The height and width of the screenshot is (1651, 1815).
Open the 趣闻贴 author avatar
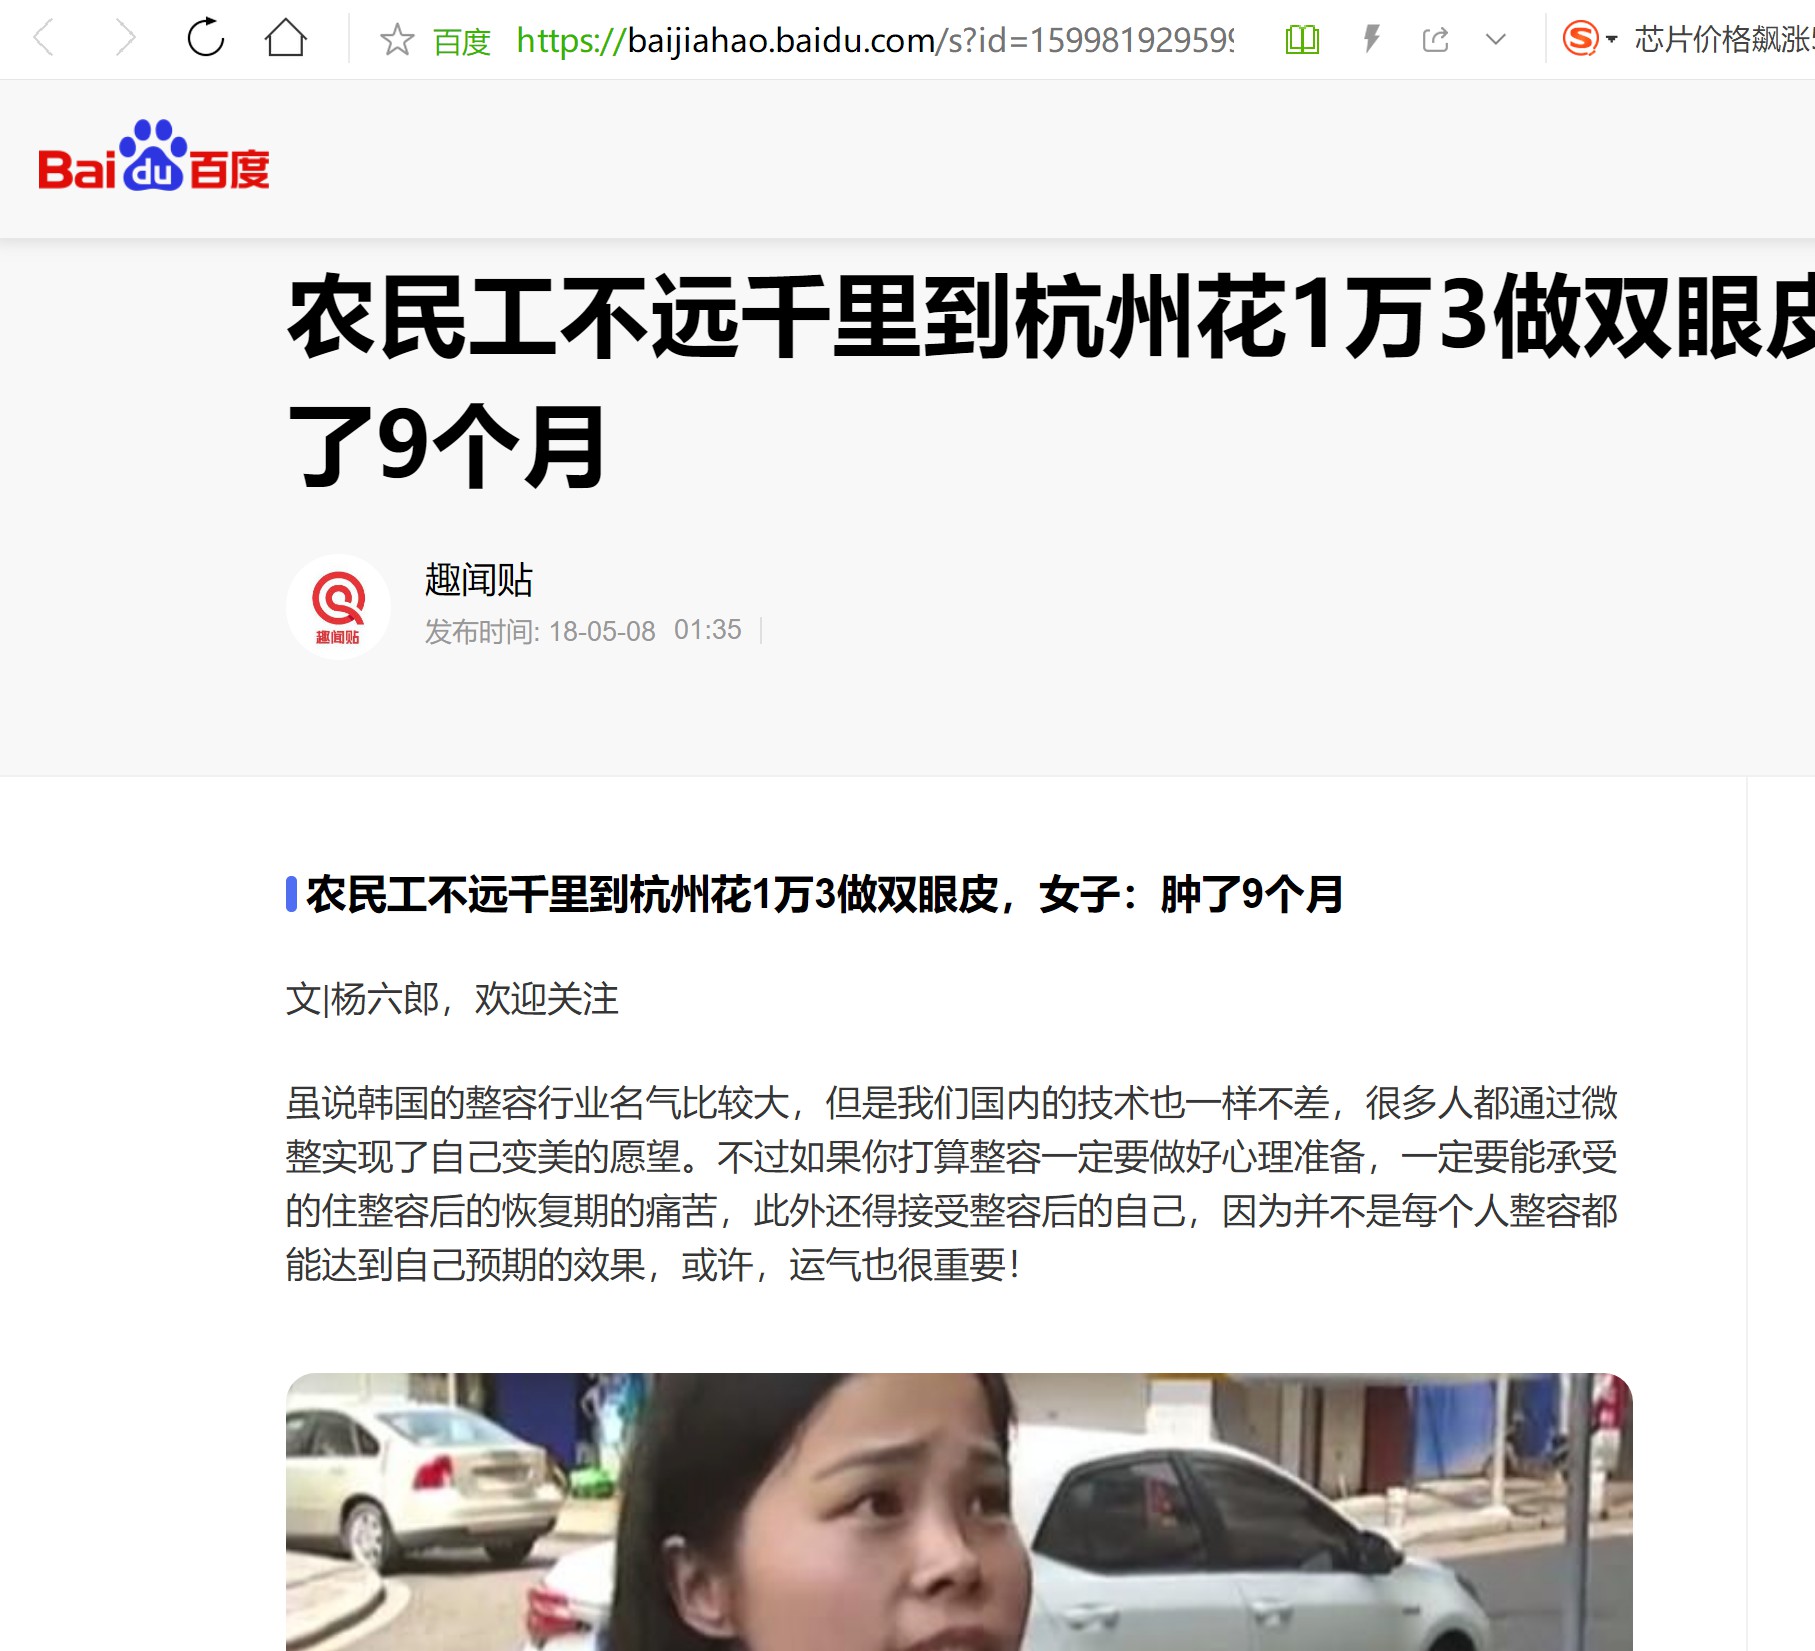(338, 607)
